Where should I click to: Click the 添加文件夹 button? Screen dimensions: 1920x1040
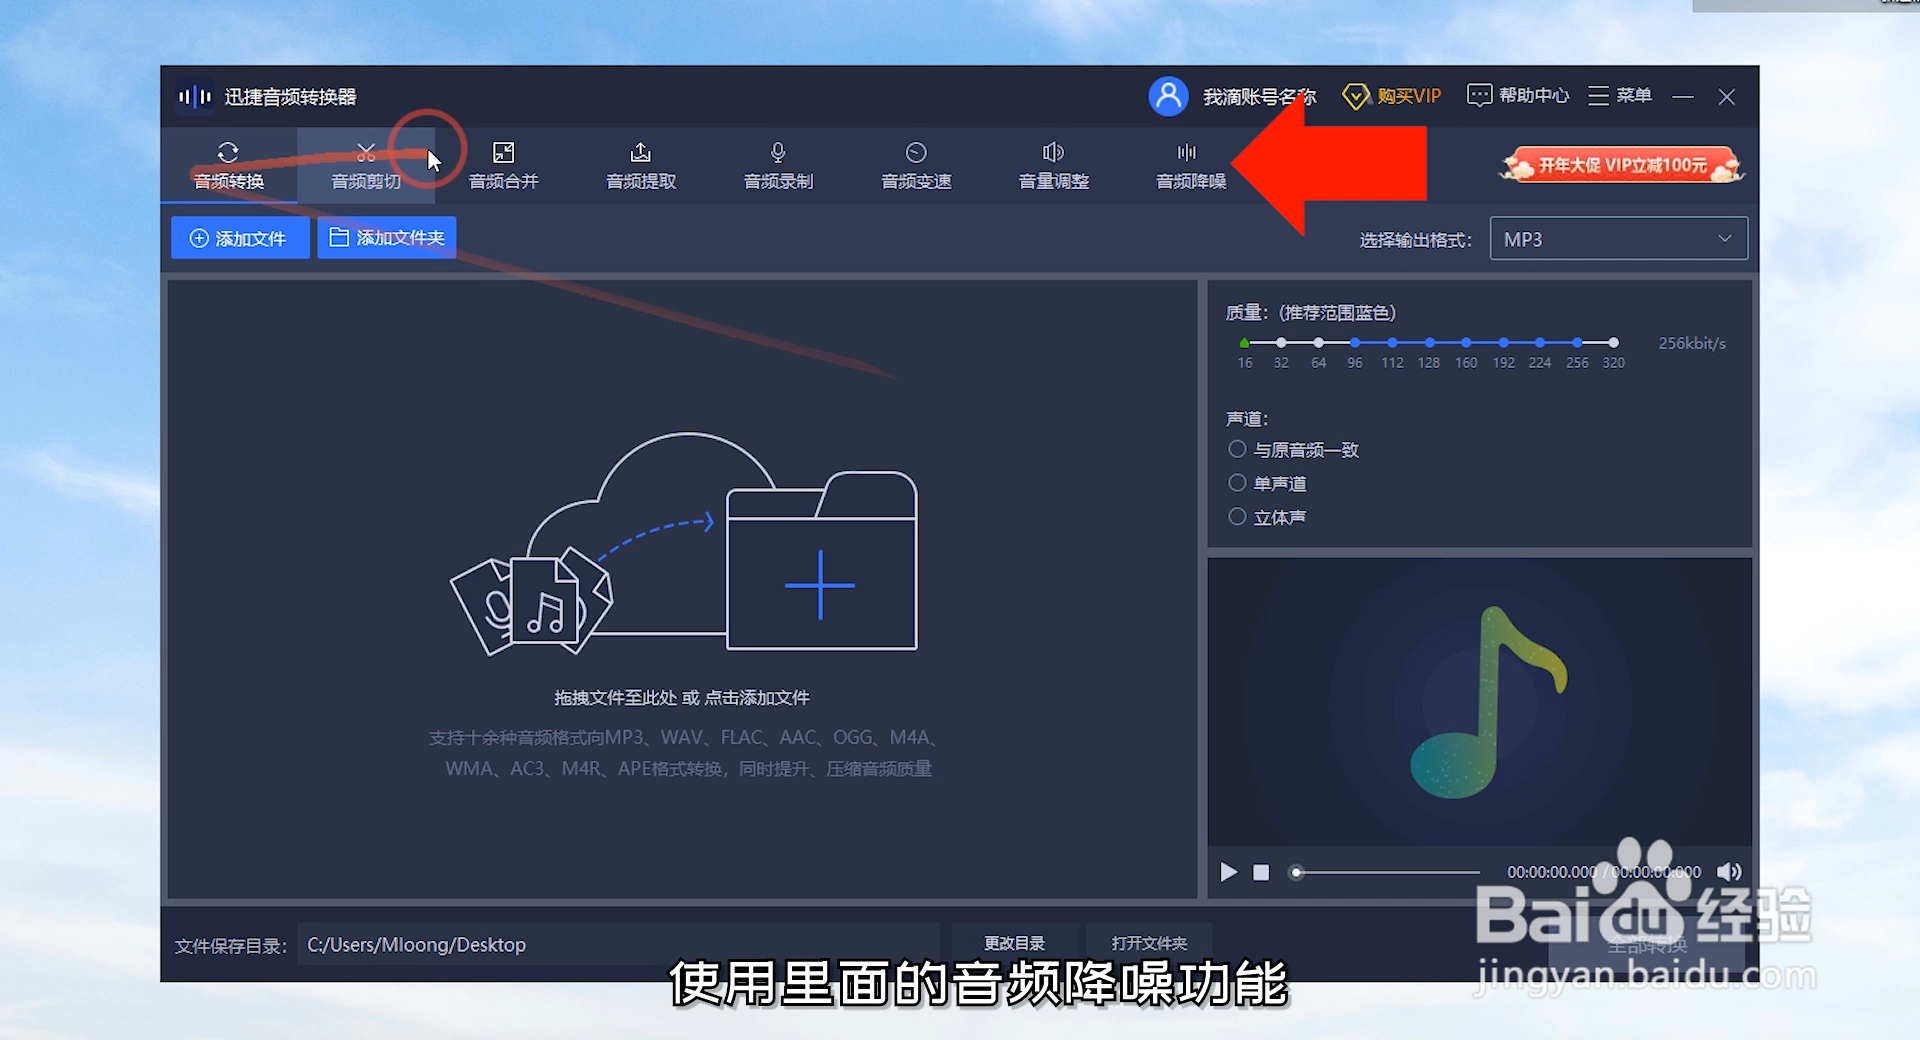tap(387, 238)
